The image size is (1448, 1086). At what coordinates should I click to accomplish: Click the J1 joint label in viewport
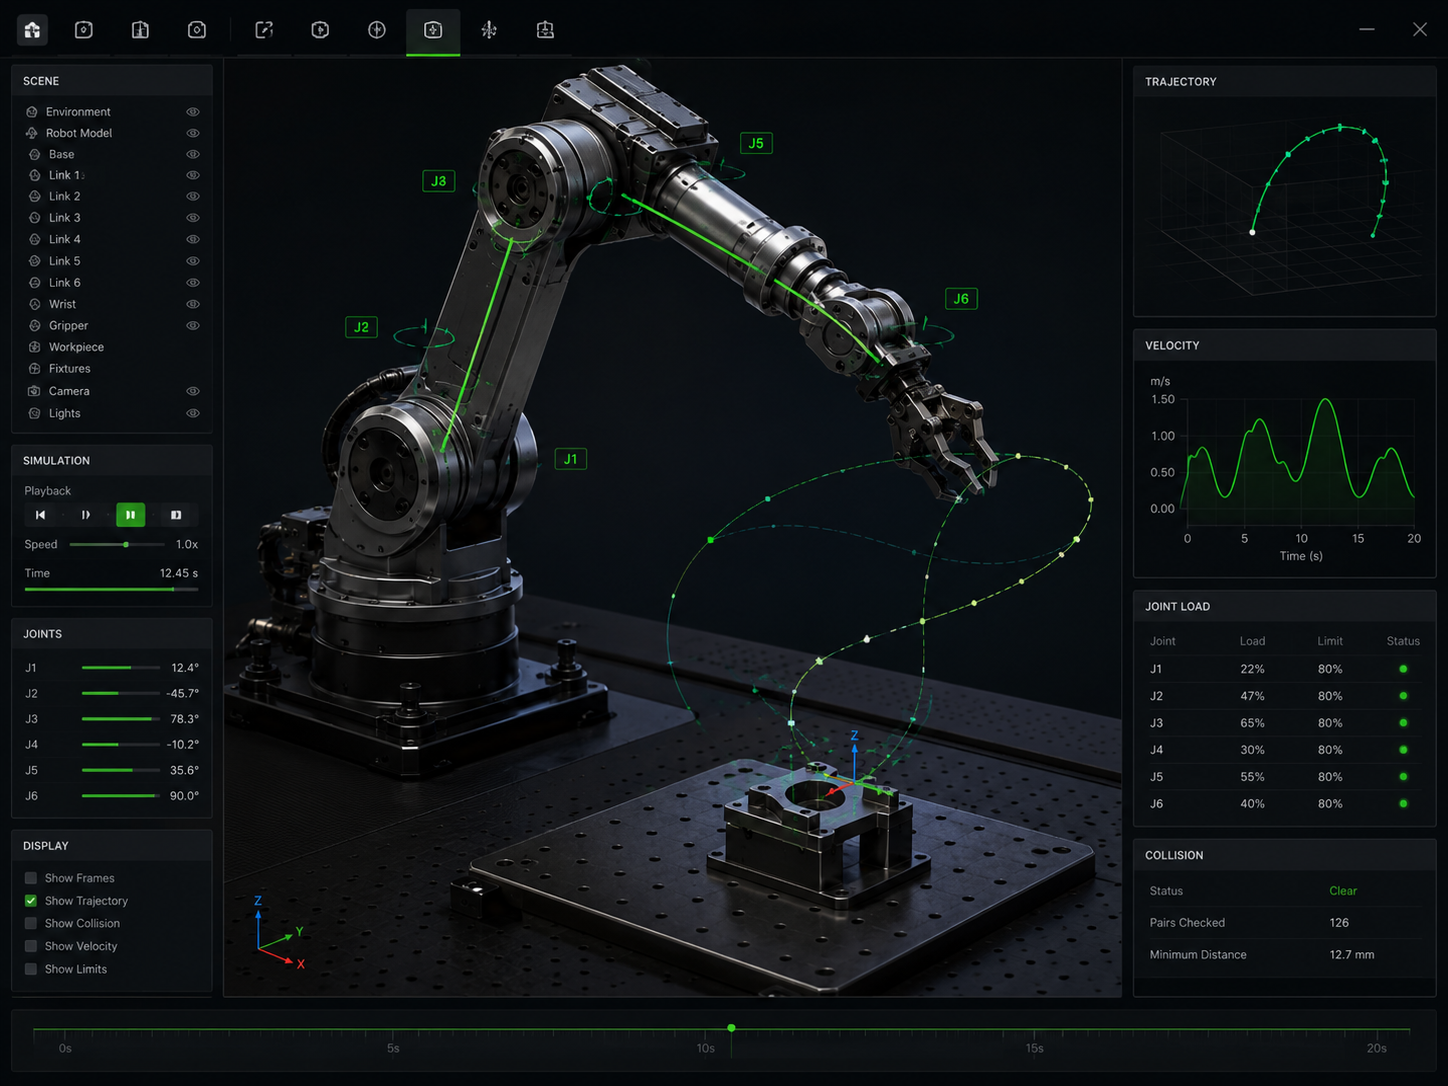pyautogui.click(x=571, y=459)
